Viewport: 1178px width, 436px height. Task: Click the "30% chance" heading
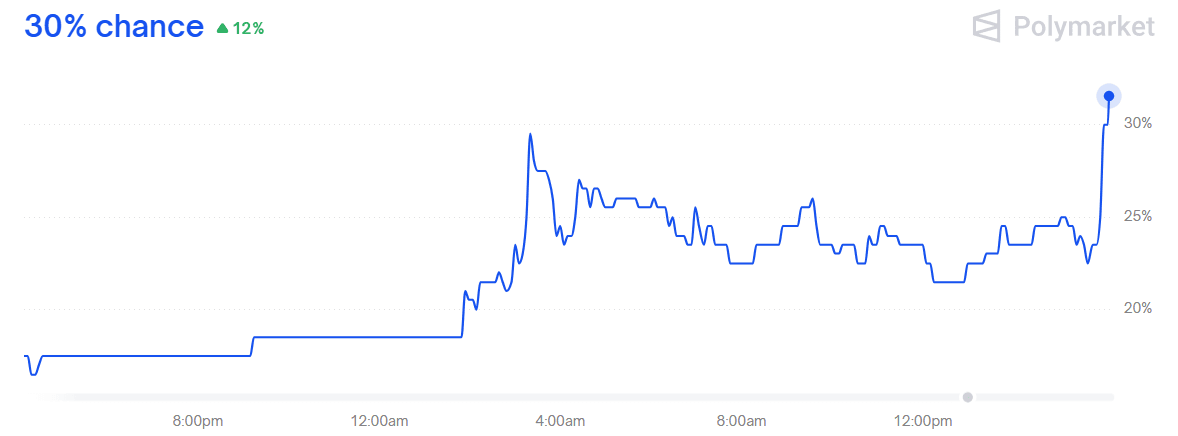click(114, 27)
